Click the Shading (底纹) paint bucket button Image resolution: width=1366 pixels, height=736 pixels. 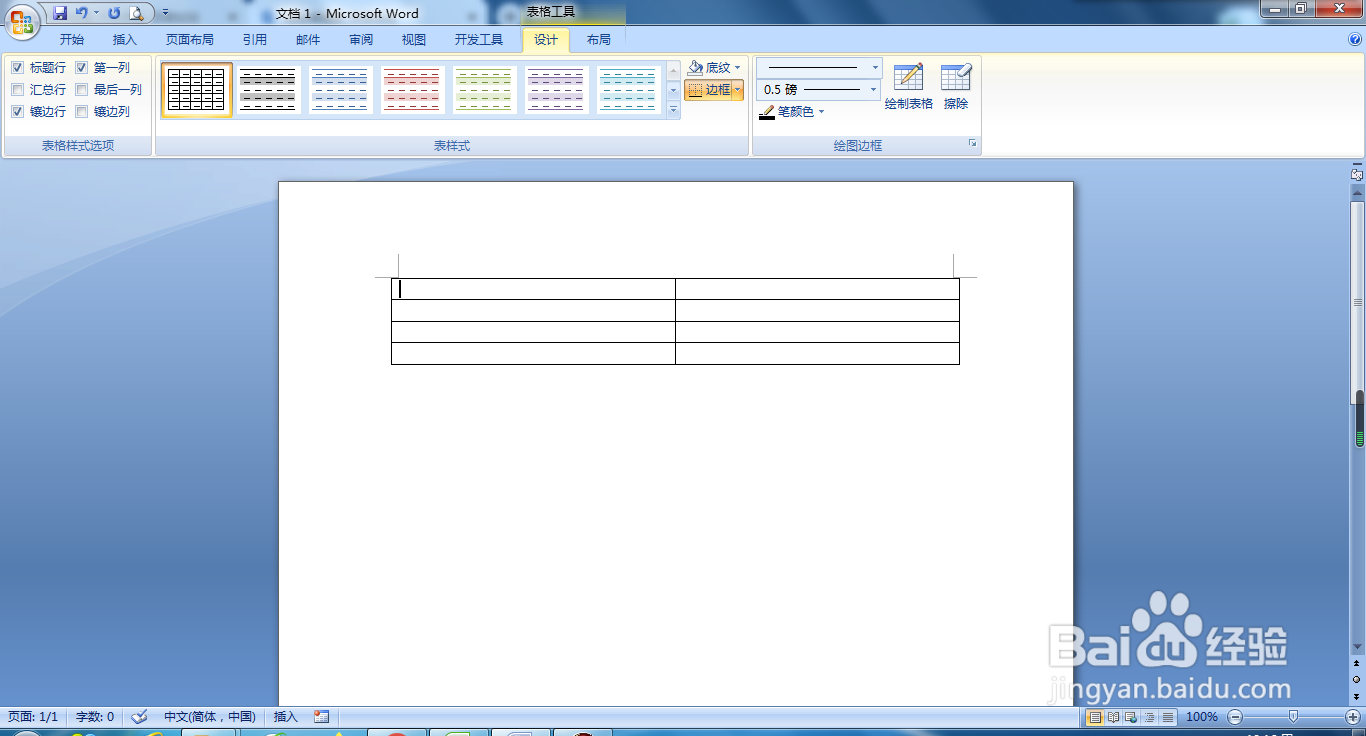point(708,68)
